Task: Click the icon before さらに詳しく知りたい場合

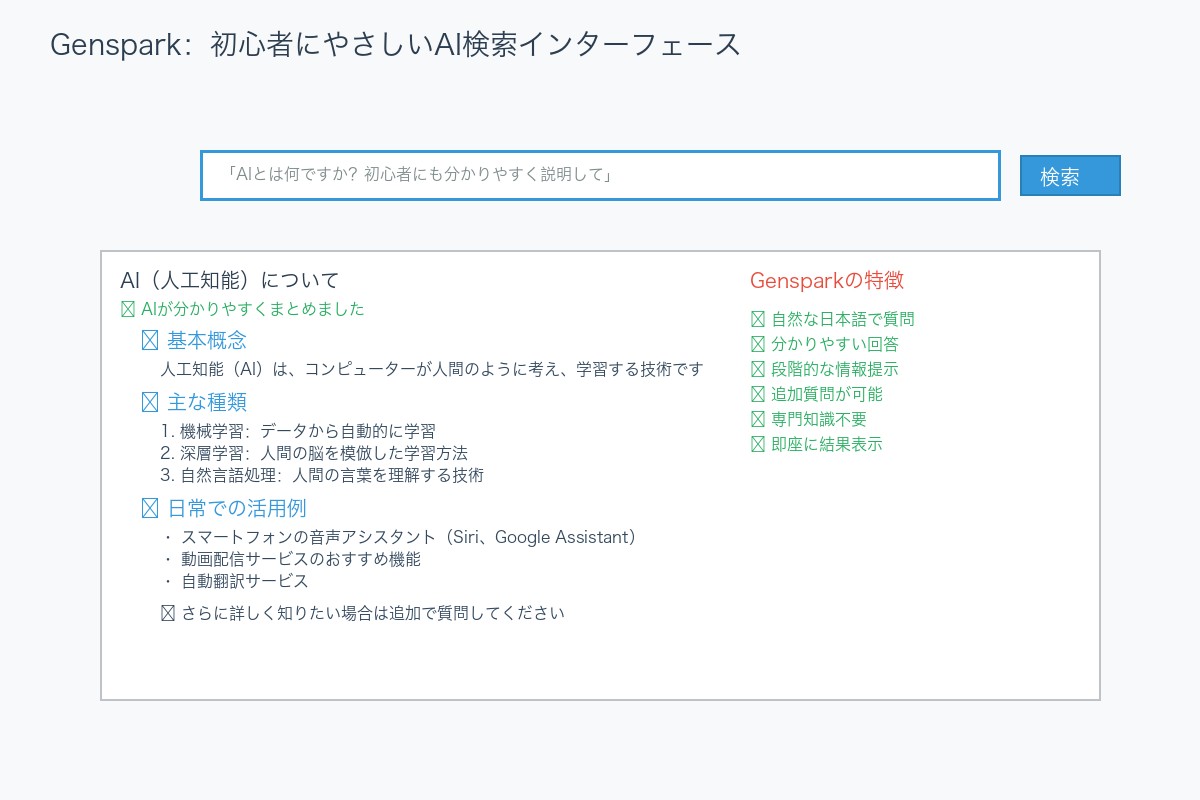Action: [x=168, y=613]
